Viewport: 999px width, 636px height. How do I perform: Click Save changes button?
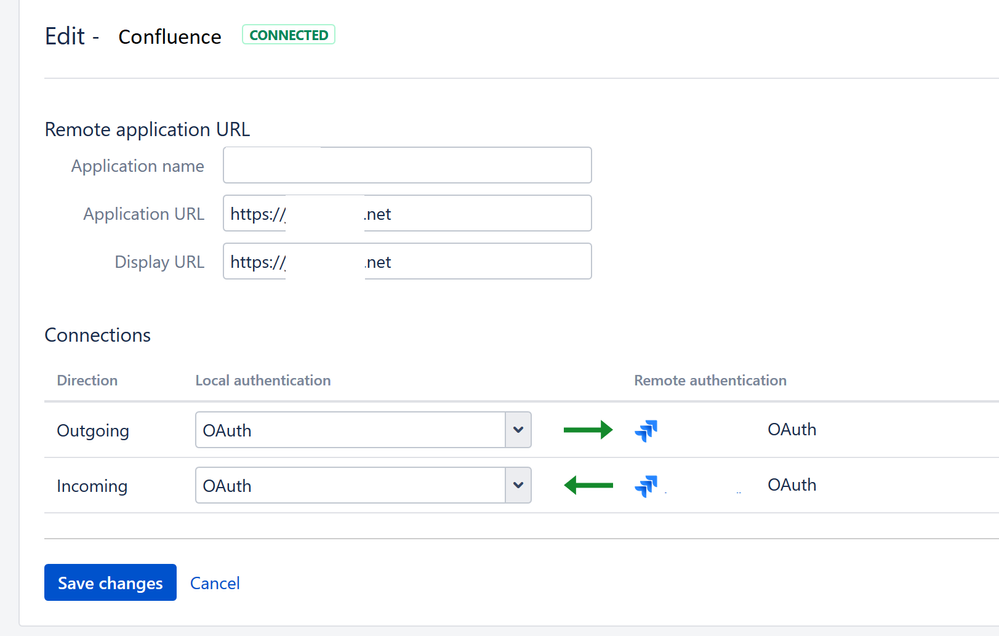110,582
